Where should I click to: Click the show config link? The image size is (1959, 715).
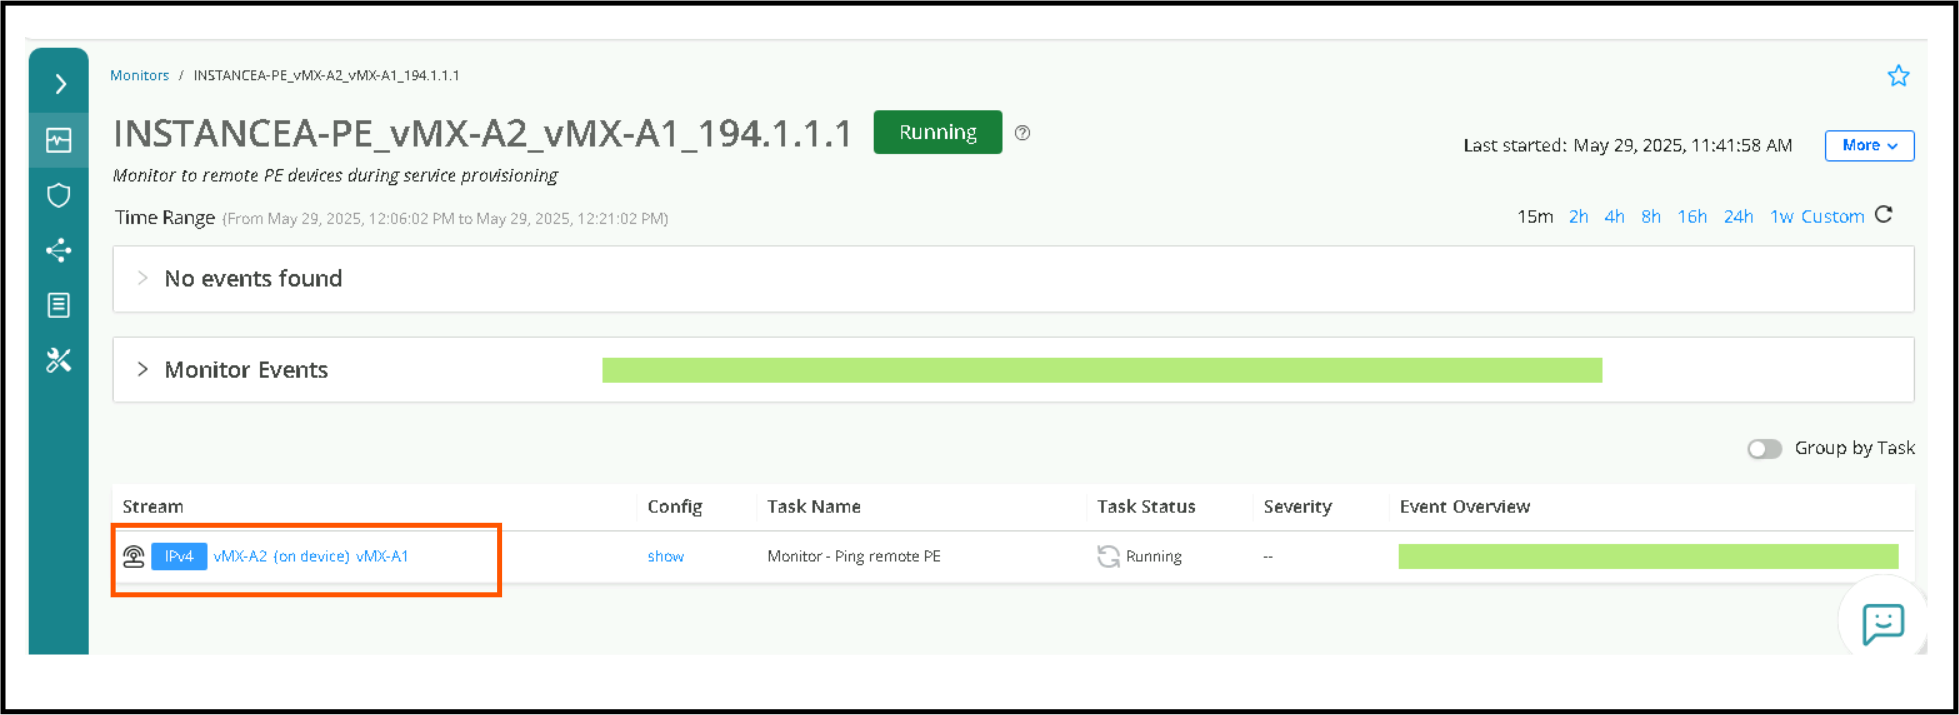click(x=665, y=557)
